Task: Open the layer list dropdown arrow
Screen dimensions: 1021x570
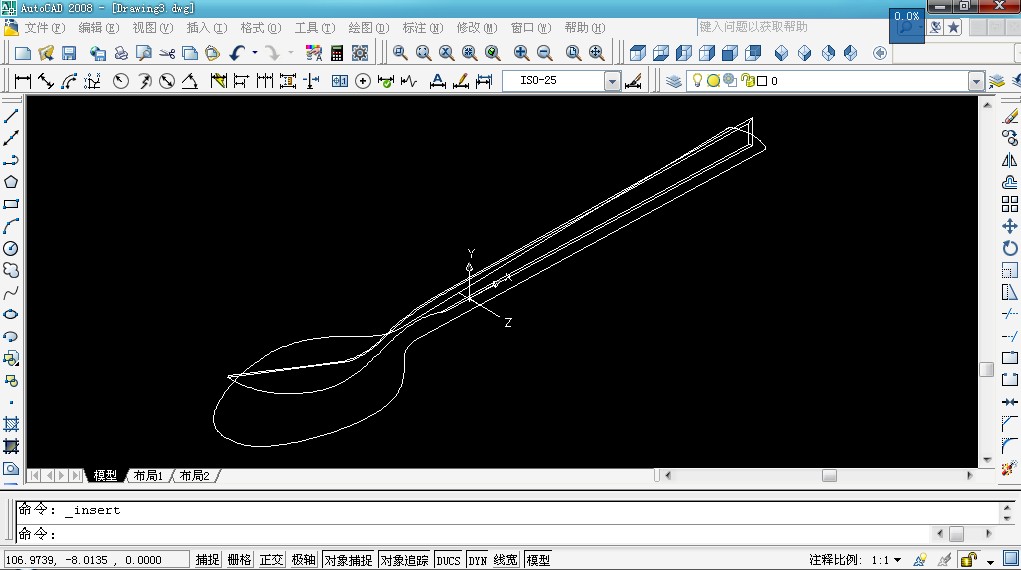Action: click(976, 81)
